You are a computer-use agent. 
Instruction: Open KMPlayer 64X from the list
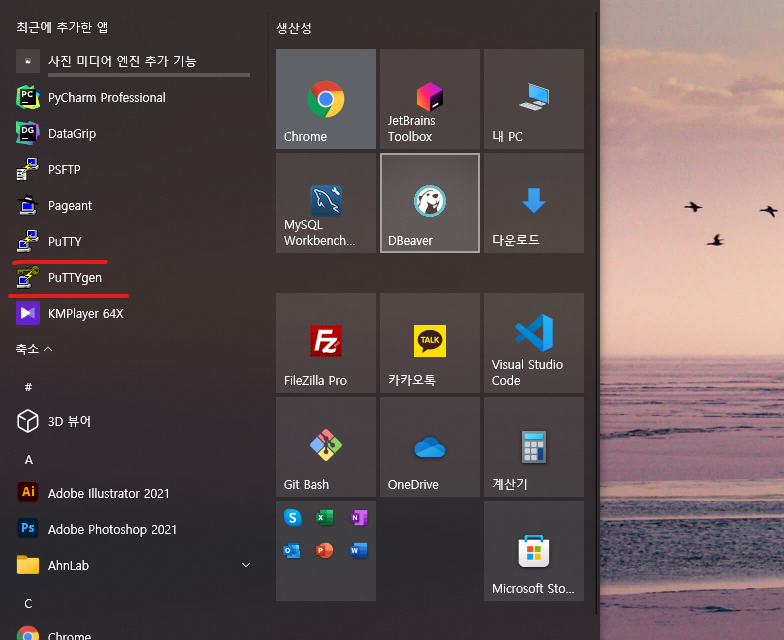(133, 314)
